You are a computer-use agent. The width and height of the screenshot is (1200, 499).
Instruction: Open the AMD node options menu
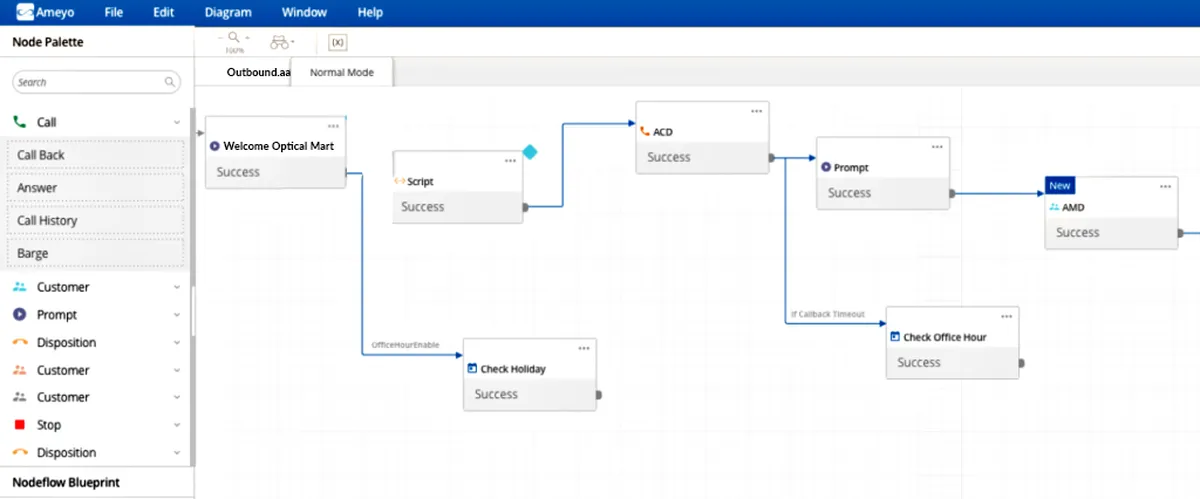click(1166, 187)
